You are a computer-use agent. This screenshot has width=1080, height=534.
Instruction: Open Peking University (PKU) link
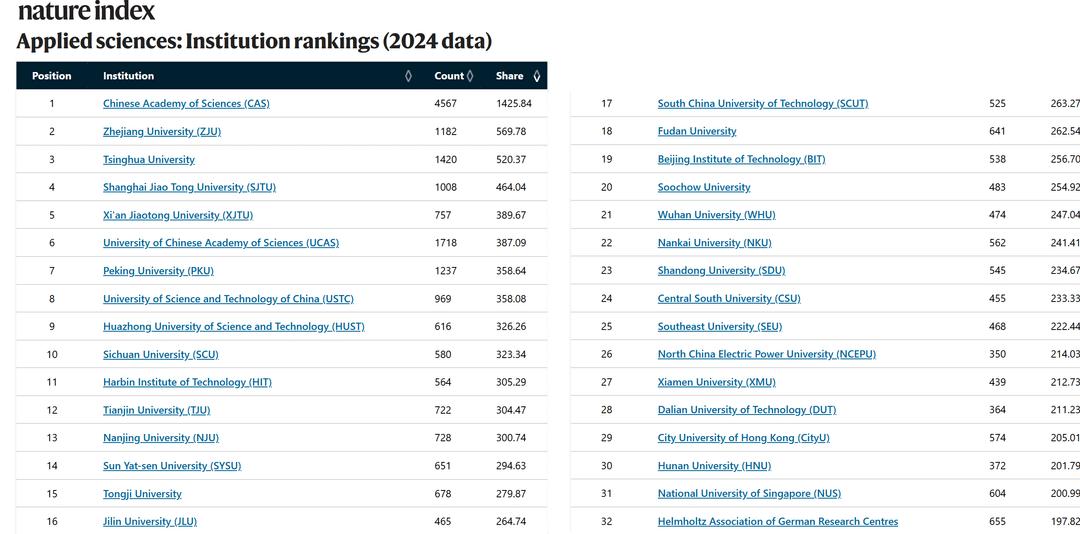click(158, 271)
